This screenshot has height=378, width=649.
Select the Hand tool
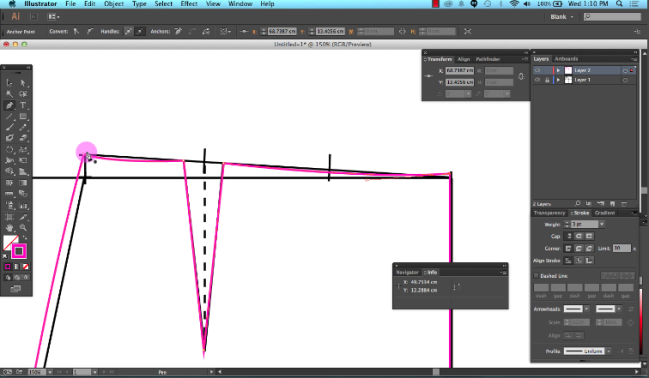coord(10,228)
